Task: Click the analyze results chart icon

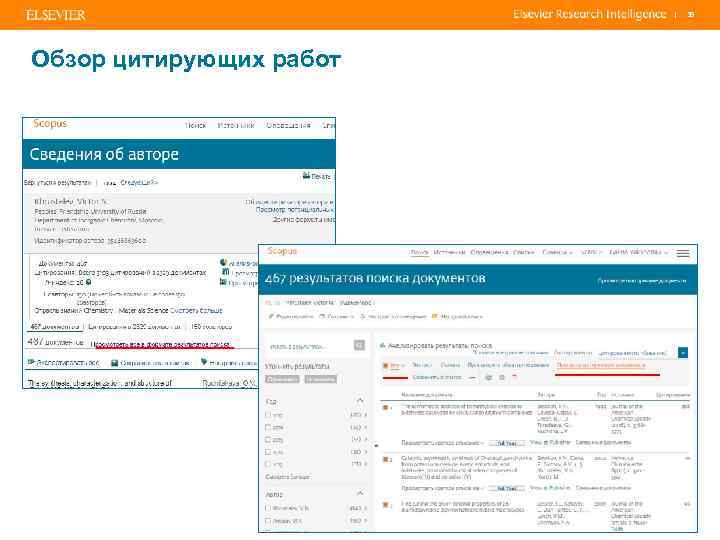Action: tap(382, 345)
